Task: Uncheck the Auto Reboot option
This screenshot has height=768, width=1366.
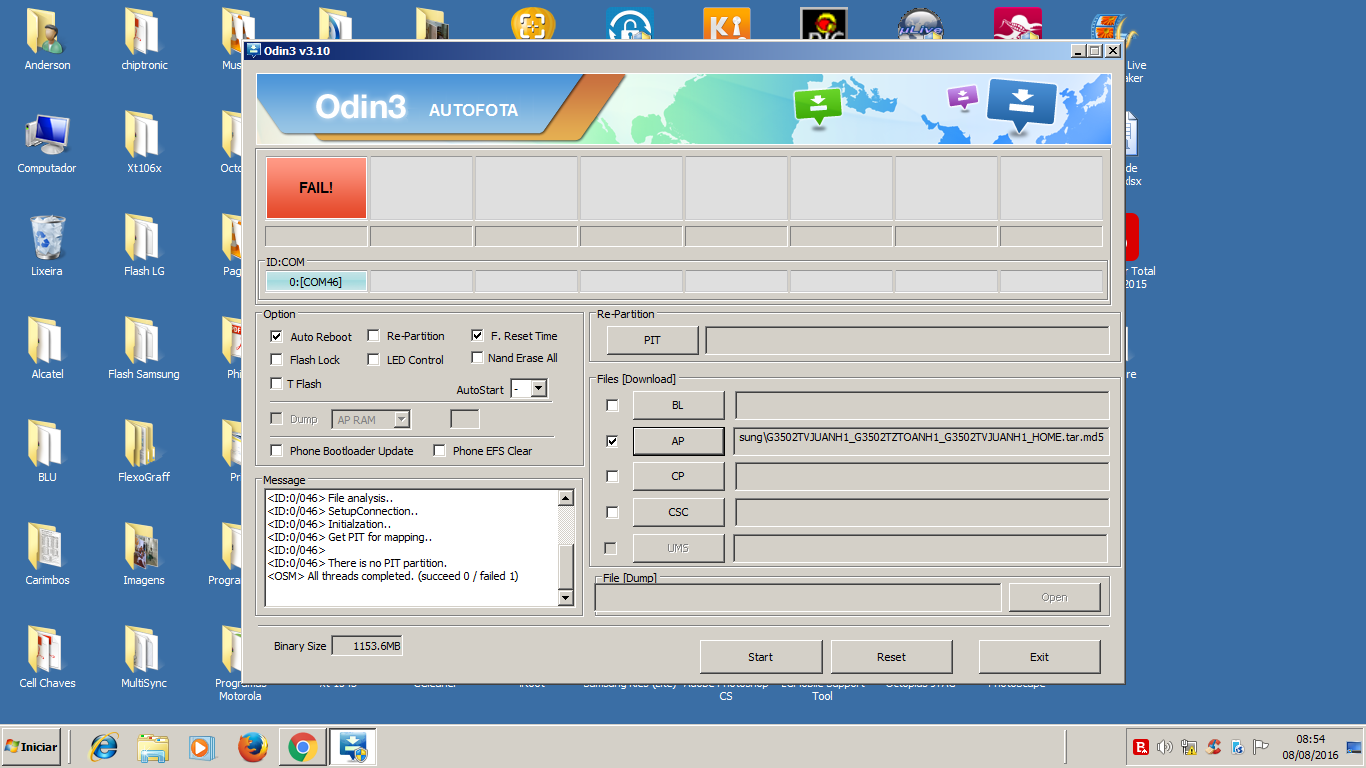Action: coord(277,336)
